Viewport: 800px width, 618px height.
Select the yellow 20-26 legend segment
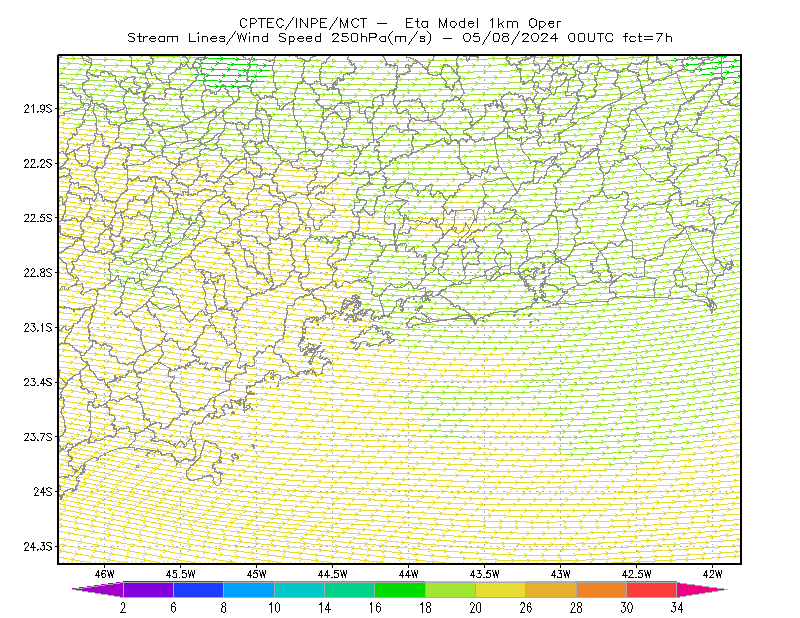(x=501, y=589)
